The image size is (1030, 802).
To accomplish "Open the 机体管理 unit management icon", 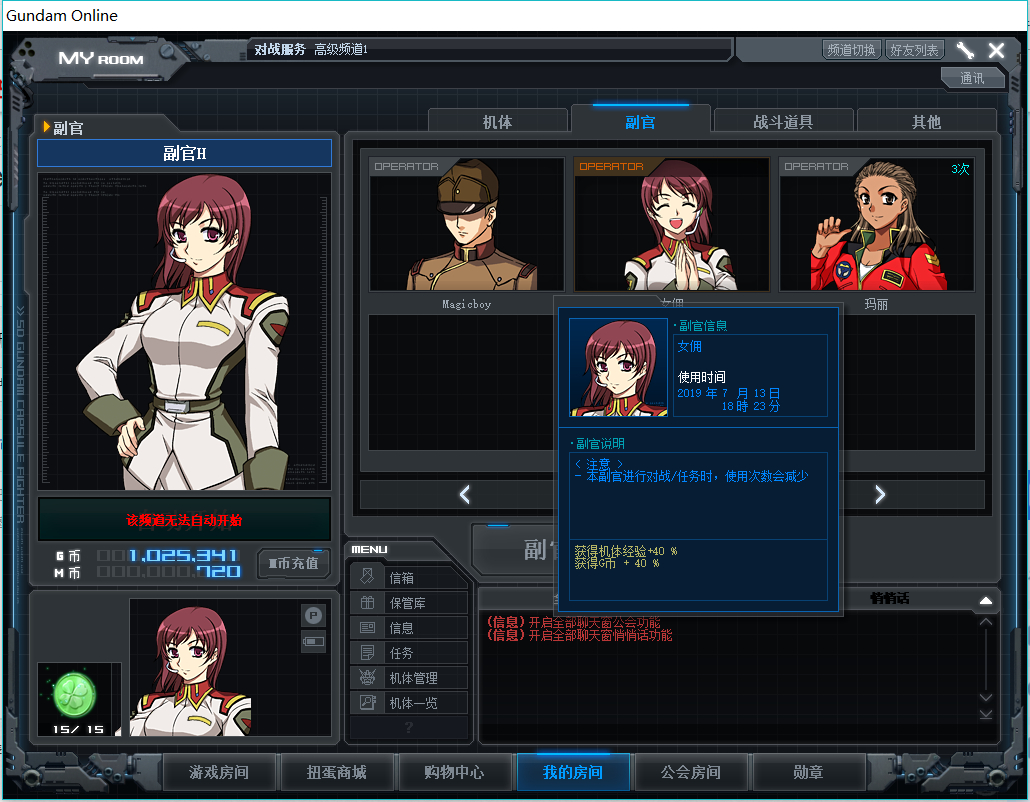I will (367, 677).
